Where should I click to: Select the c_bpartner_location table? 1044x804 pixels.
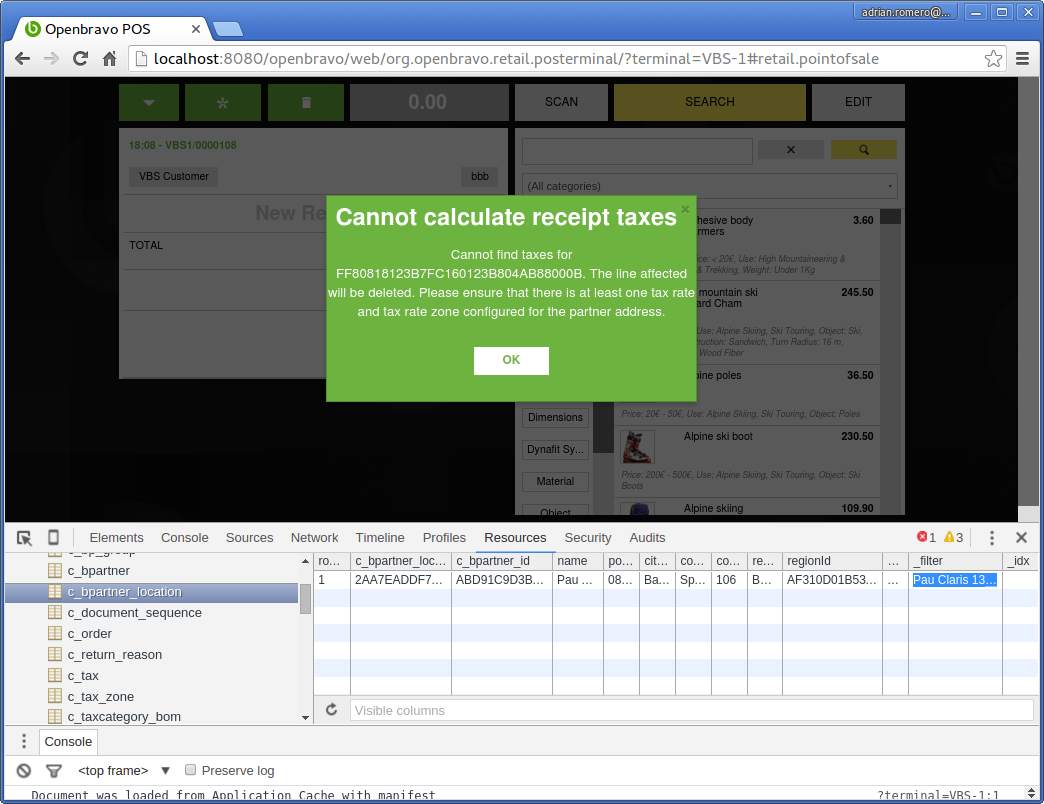tap(151, 592)
